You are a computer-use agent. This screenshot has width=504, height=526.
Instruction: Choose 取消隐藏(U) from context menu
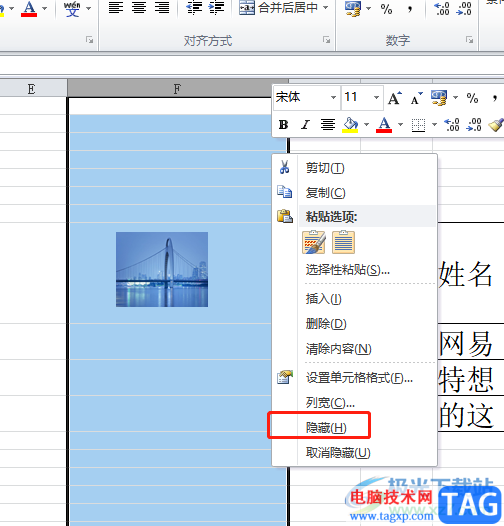[x=354, y=453]
